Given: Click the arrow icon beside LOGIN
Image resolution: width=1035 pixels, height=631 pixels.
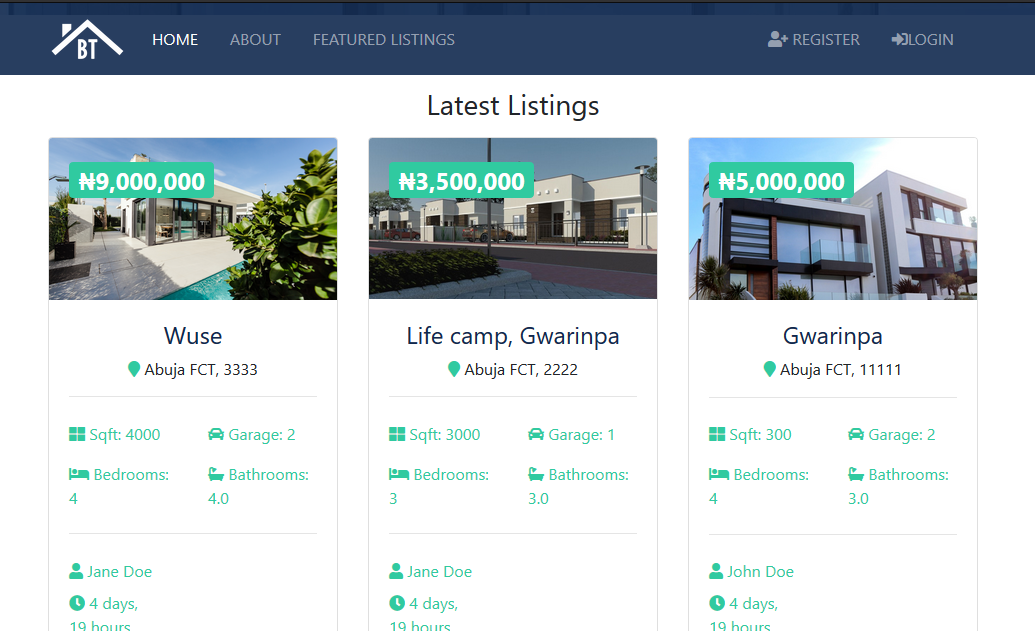Looking at the screenshot, I should point(899,39).
